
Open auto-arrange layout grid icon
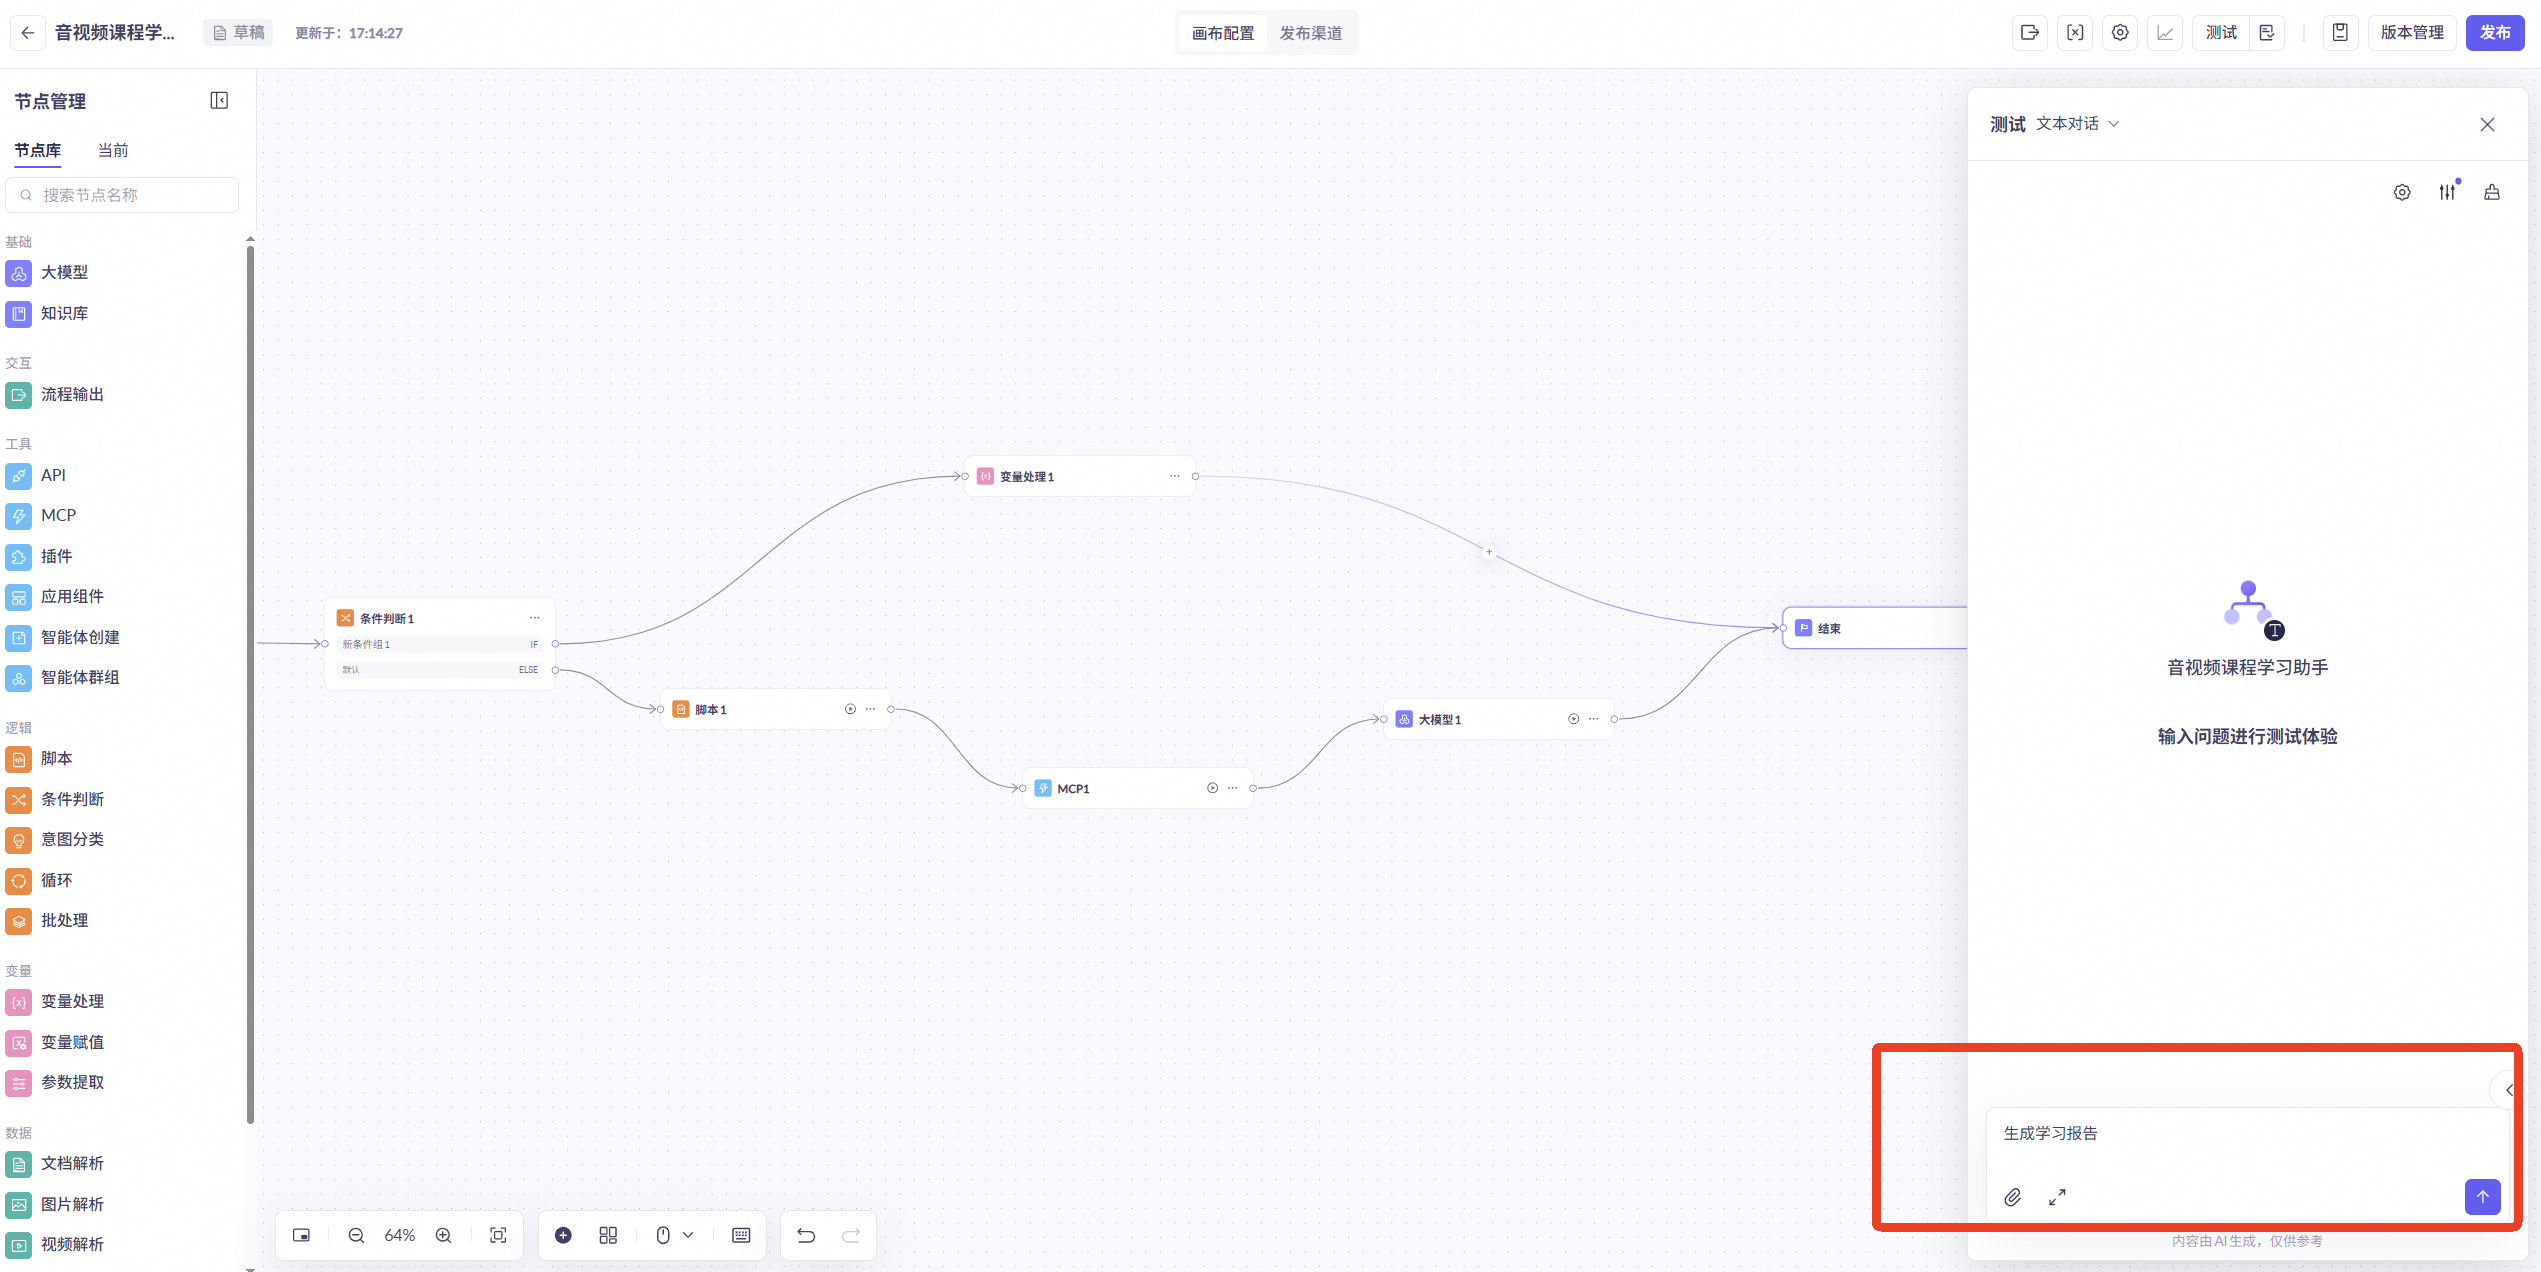[608, 1235]
